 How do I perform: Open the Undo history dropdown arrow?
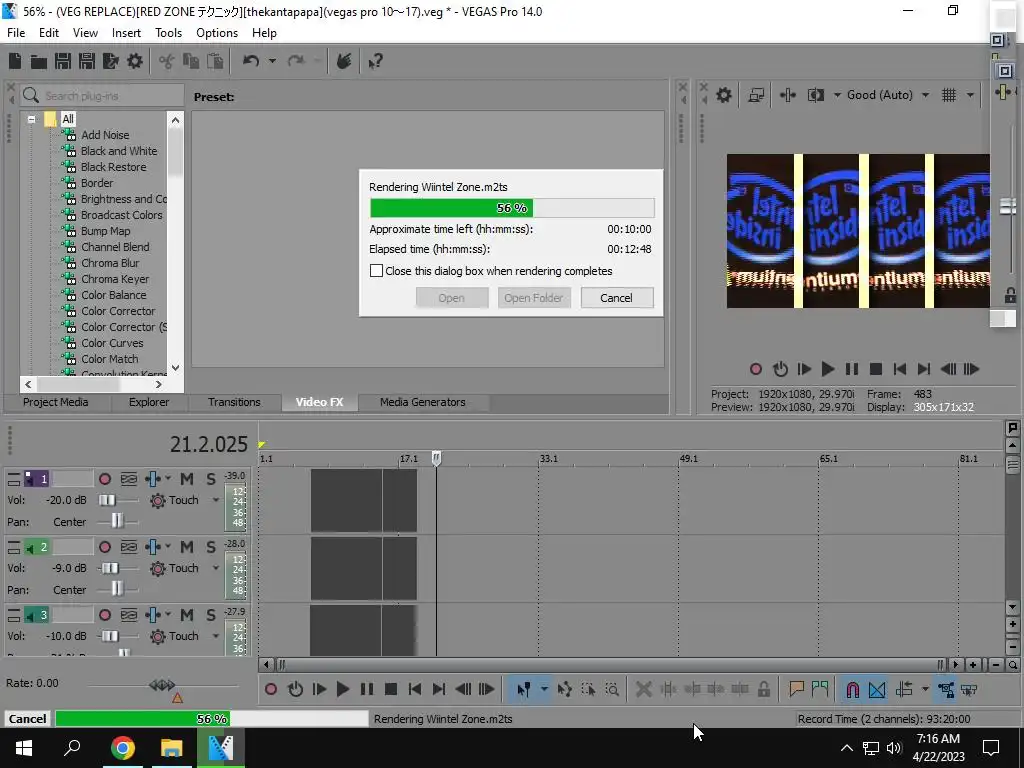(272, 61)
